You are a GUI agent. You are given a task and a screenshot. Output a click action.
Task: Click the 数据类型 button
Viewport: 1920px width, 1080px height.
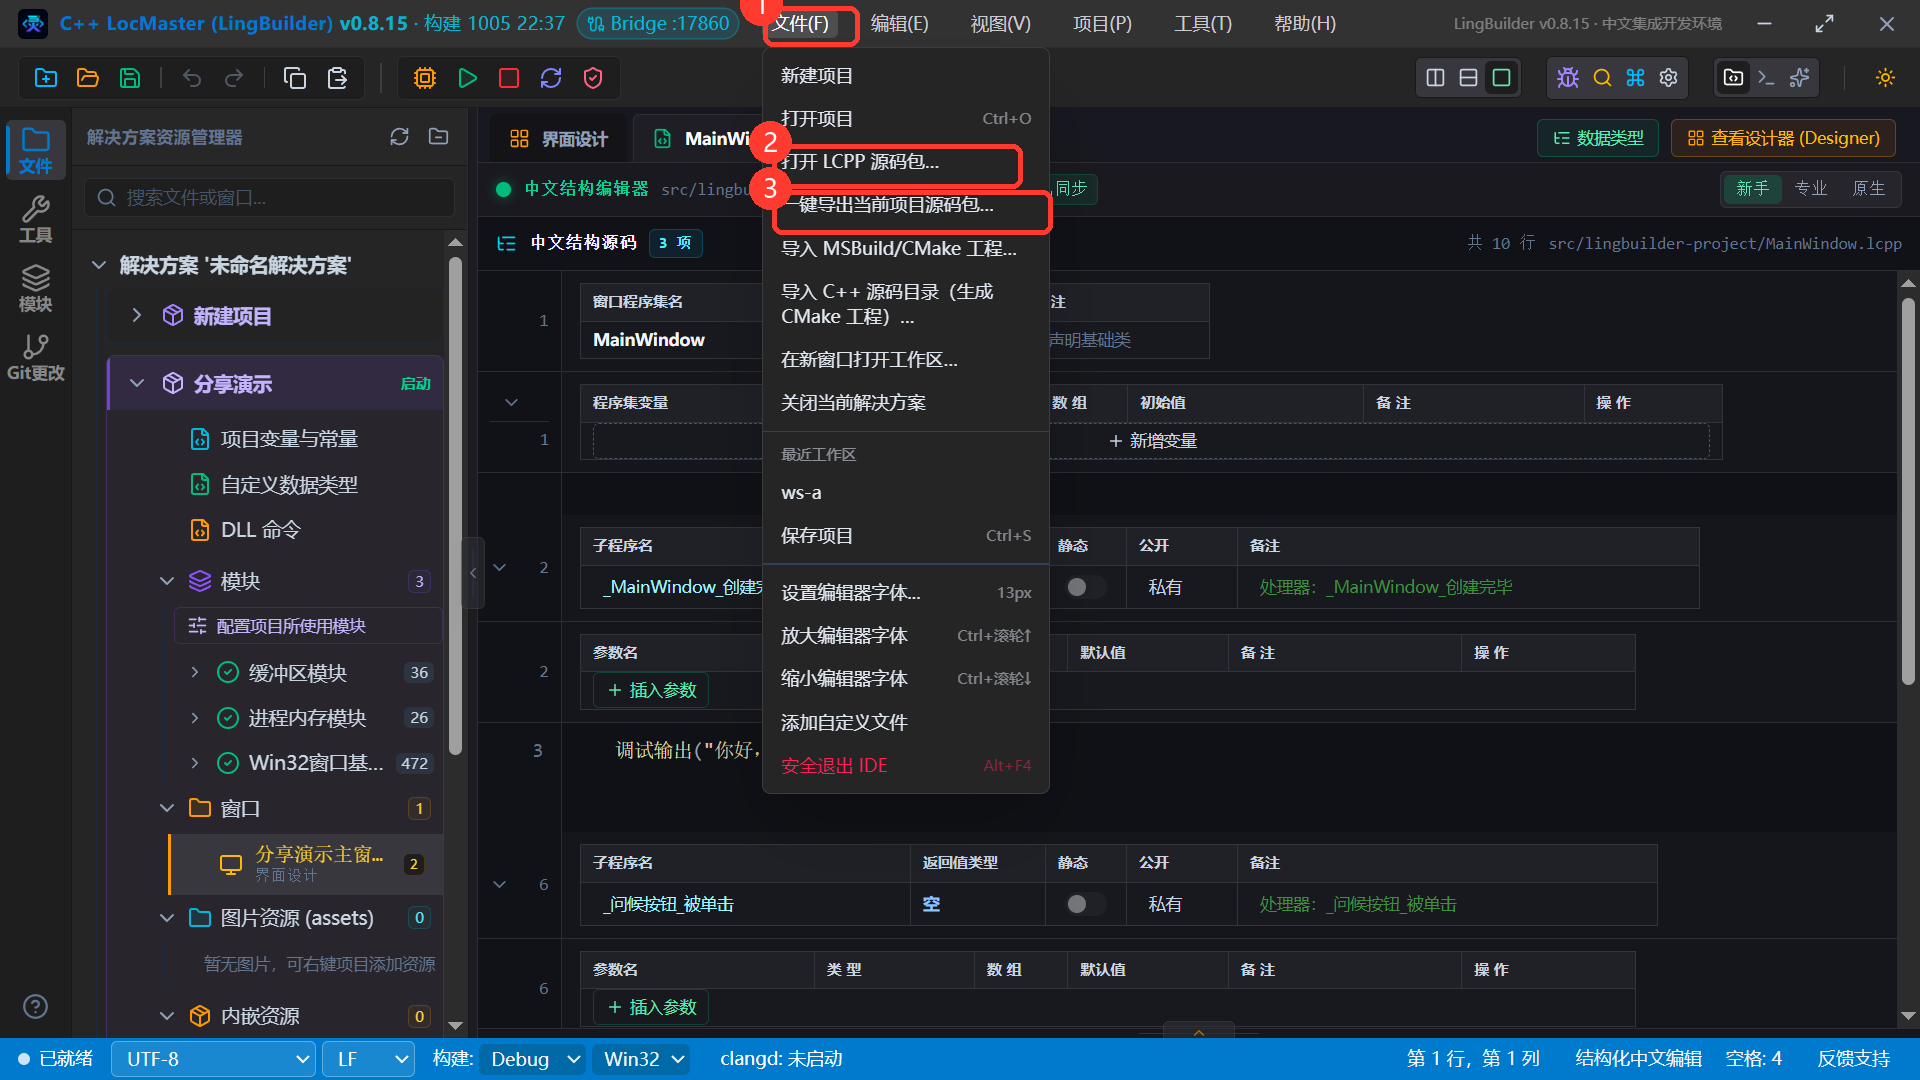tap(1598, 138)
